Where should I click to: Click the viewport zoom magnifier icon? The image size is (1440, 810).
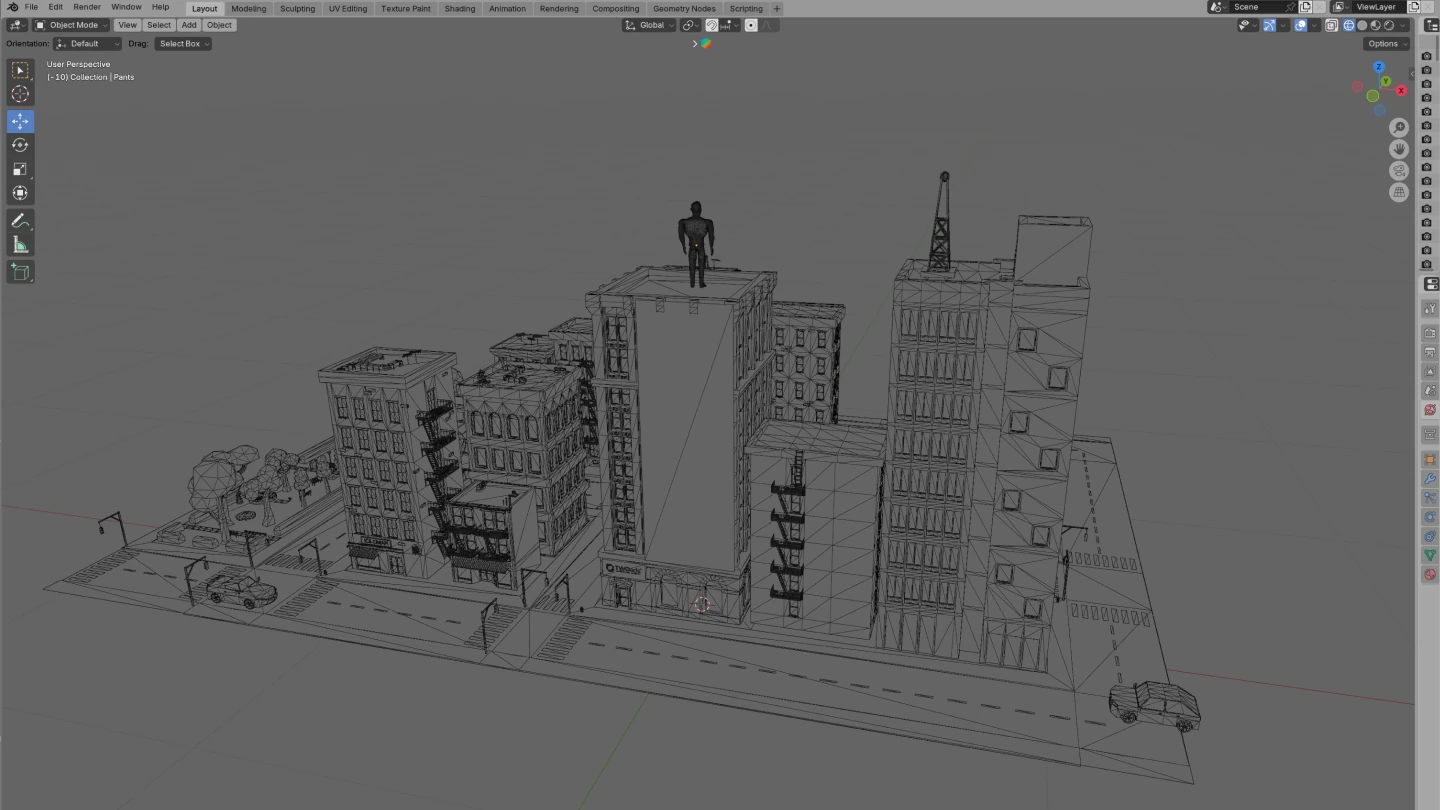[x=1399, y=127]
